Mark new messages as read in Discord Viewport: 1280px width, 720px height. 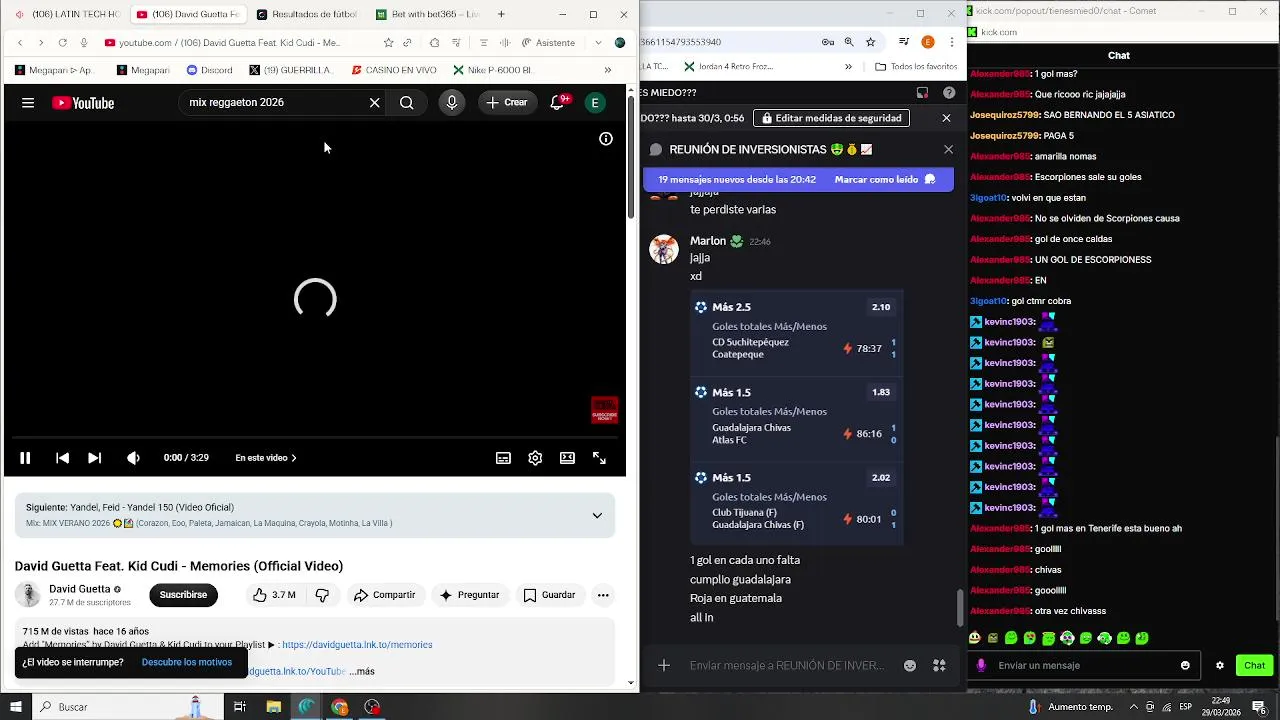point(885,180)
